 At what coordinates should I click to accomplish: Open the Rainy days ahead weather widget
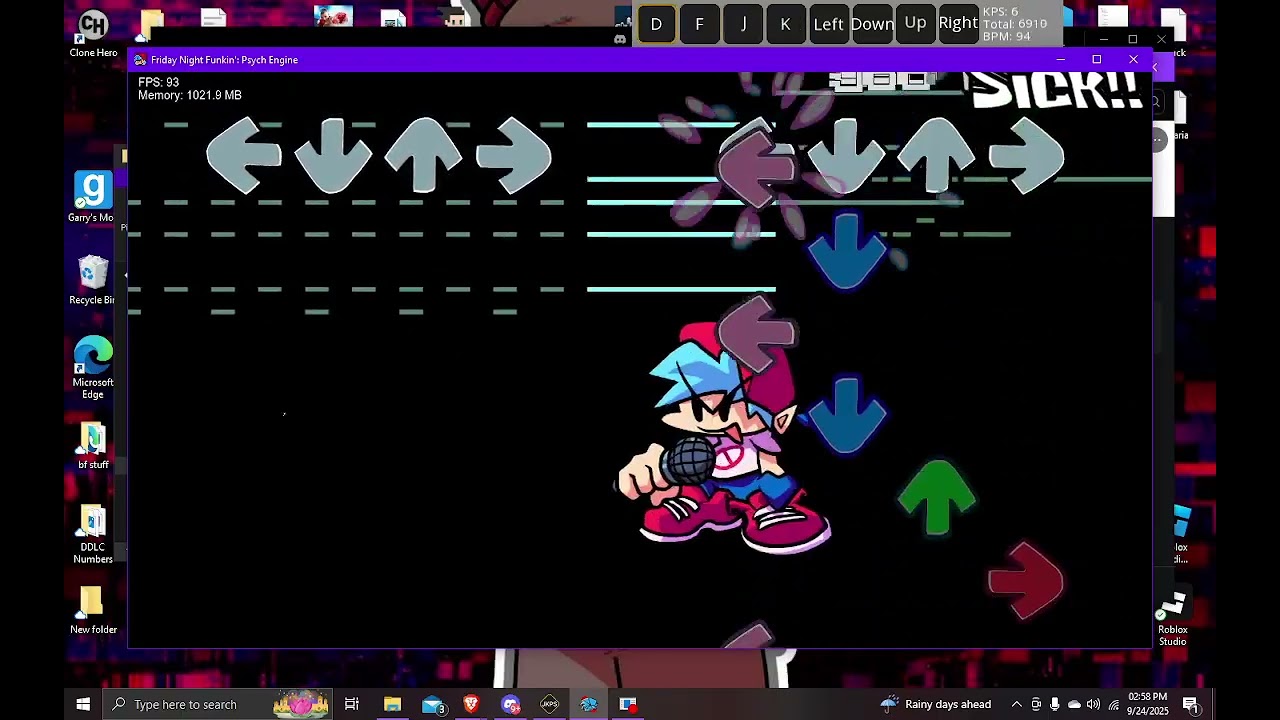pyautogui.click(x=936, y=704)
